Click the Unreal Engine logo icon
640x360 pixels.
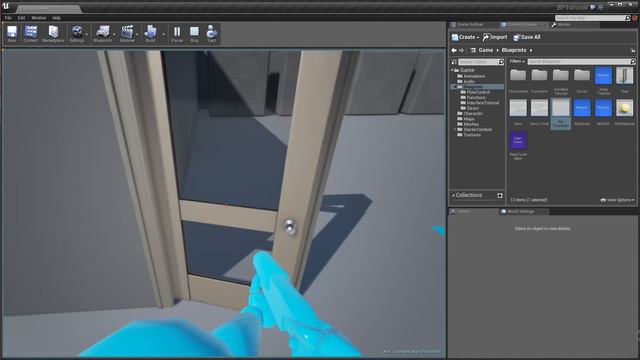coord(6,6)
